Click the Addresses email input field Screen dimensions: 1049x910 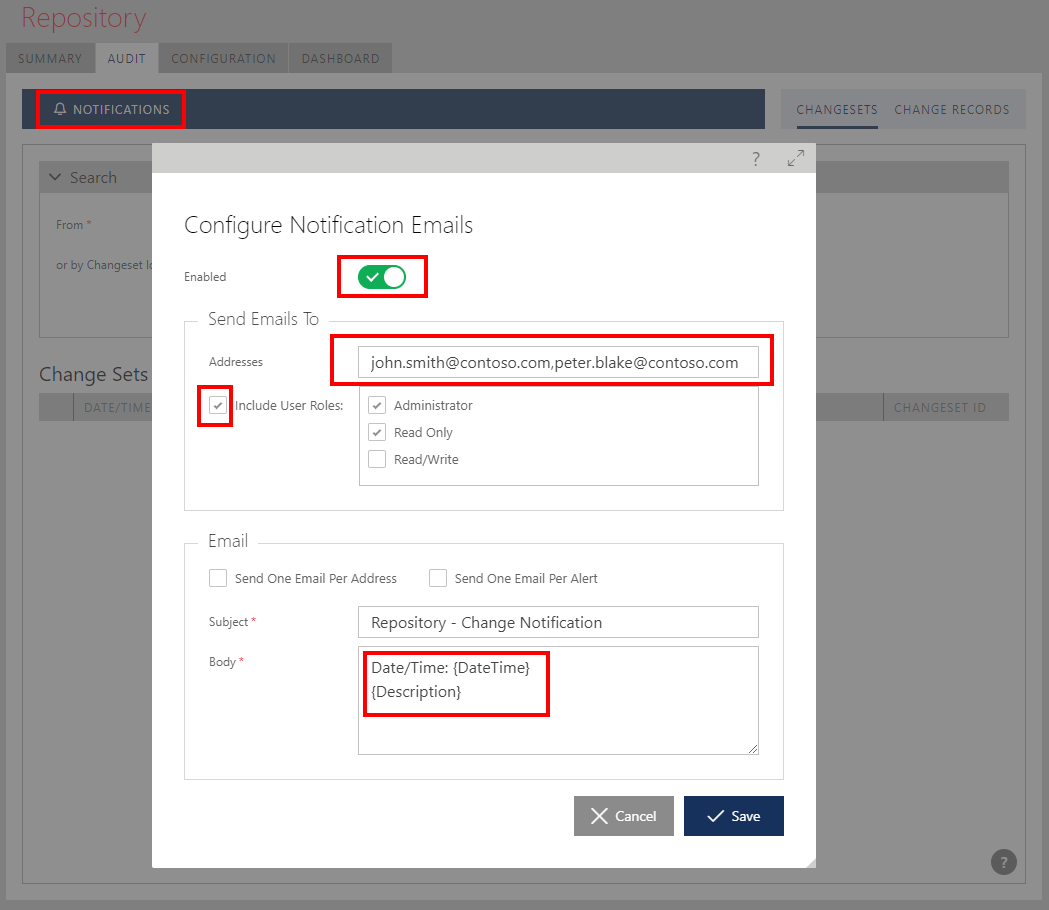pyautogui.click(x=558, y=361)
